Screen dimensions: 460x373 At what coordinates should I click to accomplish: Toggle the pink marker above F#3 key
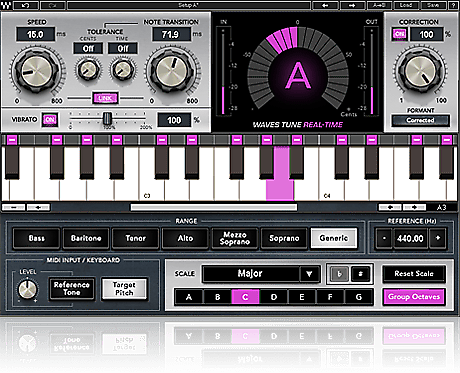point(237,140)
